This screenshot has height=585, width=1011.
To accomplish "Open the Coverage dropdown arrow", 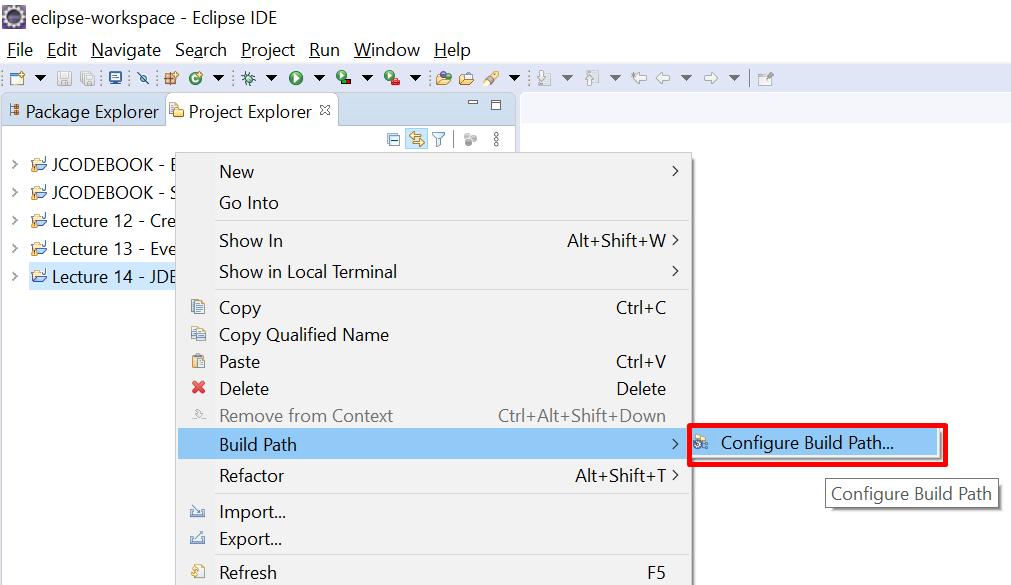I will [368, 79].
